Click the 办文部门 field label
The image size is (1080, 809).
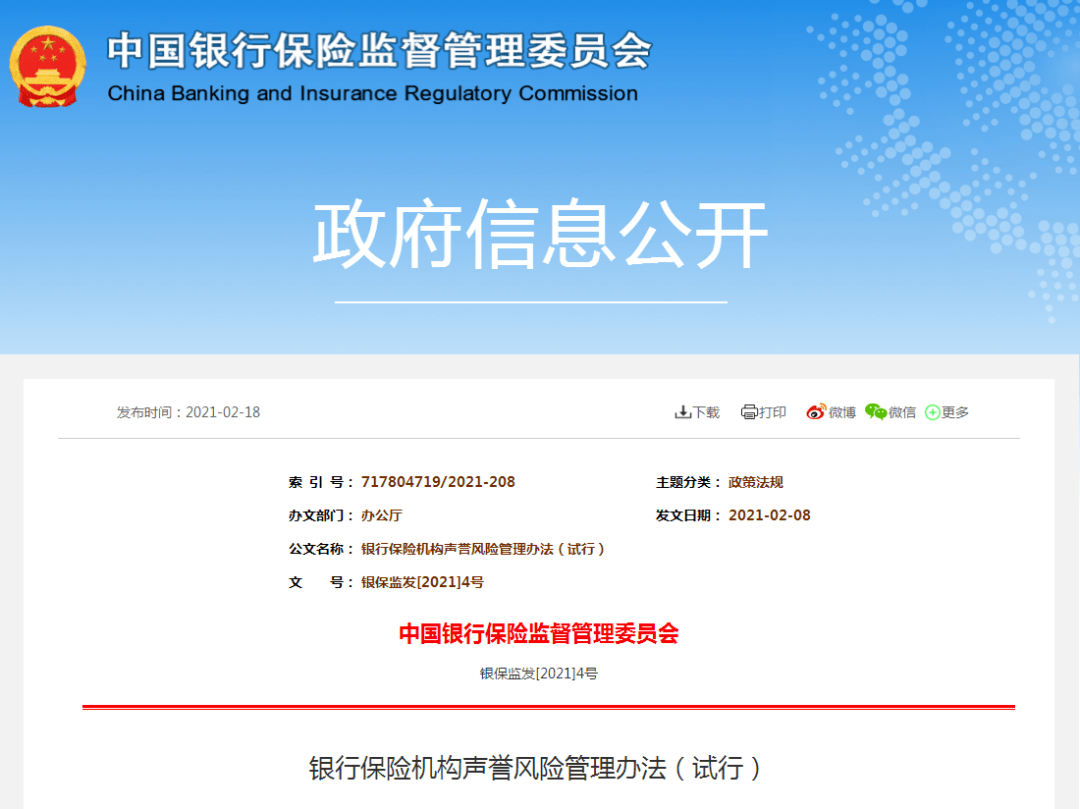point(321,515)
